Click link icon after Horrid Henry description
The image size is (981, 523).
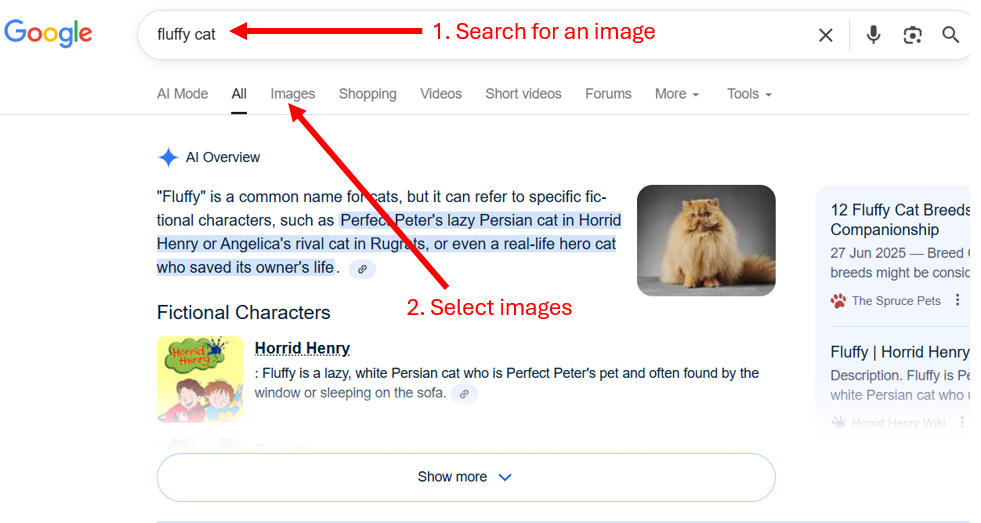click(x=463, y=394)
